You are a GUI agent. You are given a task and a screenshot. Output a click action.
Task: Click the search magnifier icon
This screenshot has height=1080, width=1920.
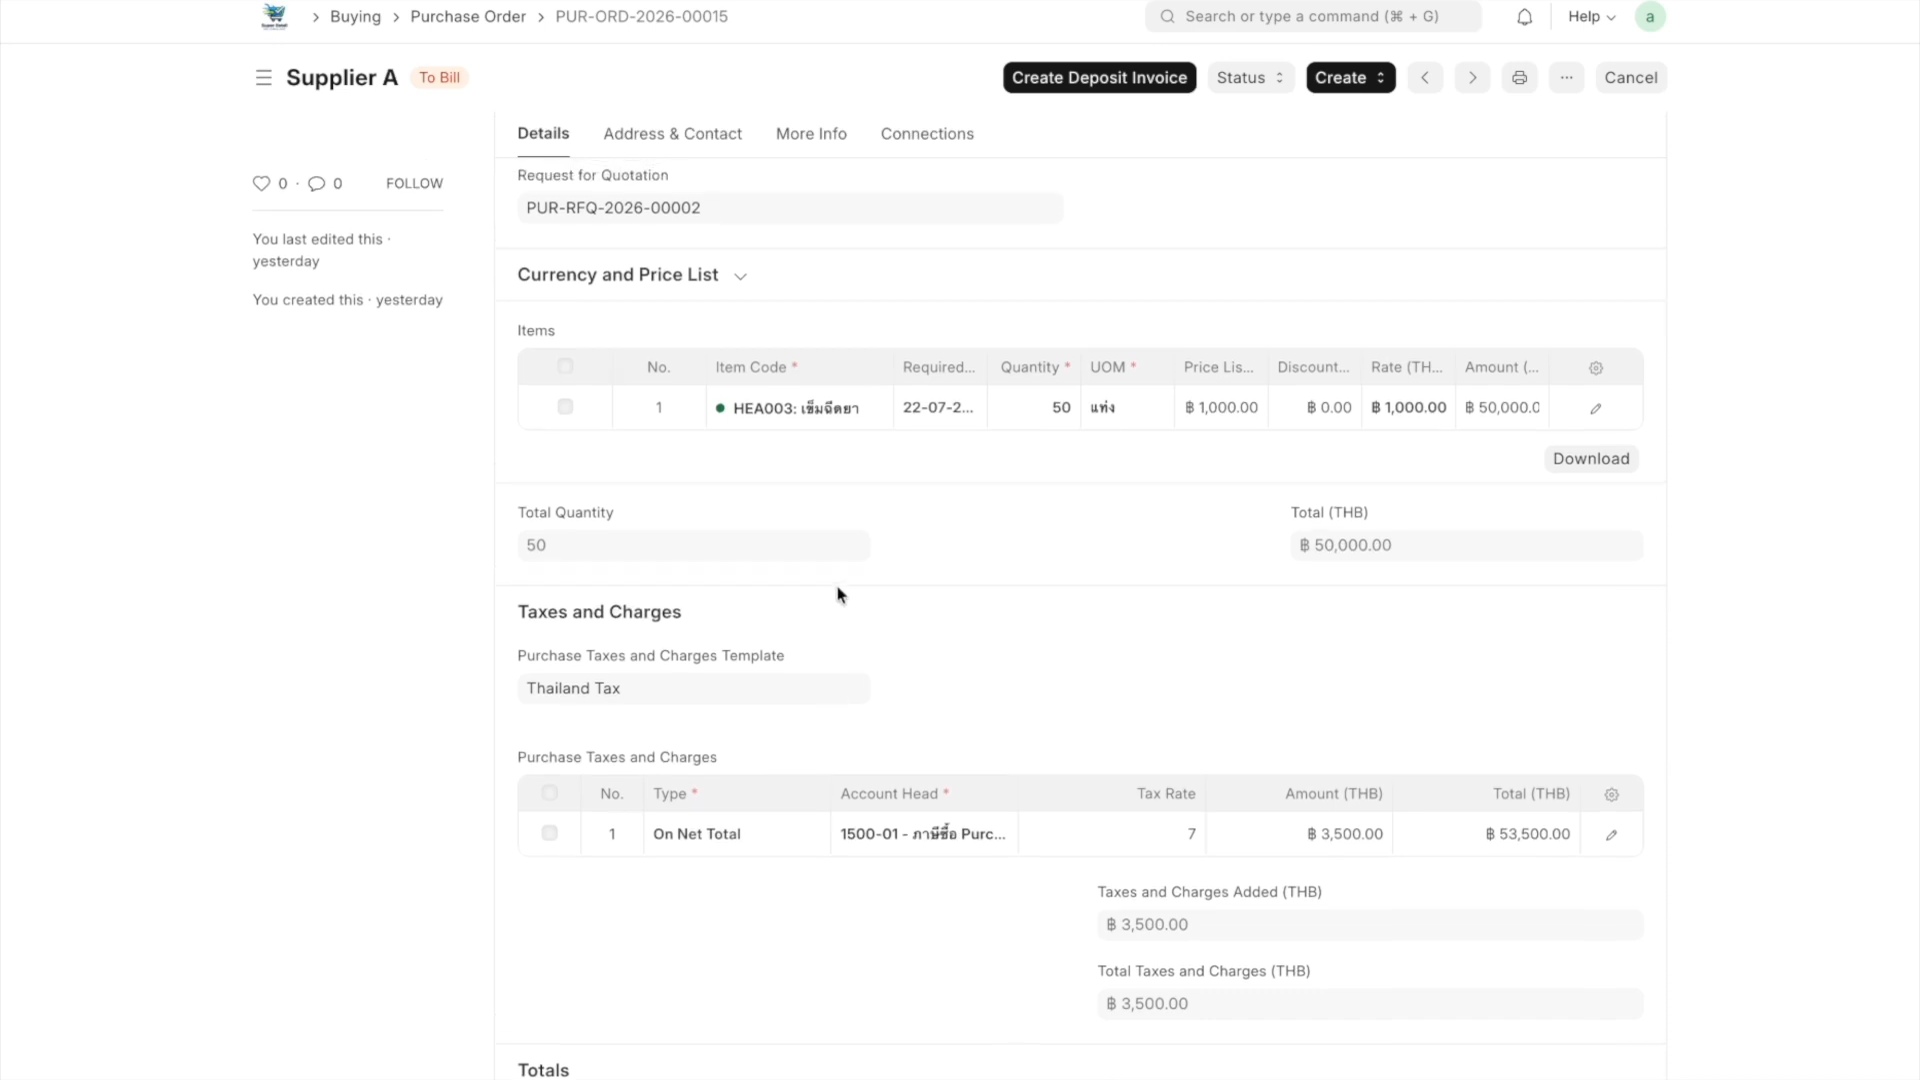(1167, 17)
